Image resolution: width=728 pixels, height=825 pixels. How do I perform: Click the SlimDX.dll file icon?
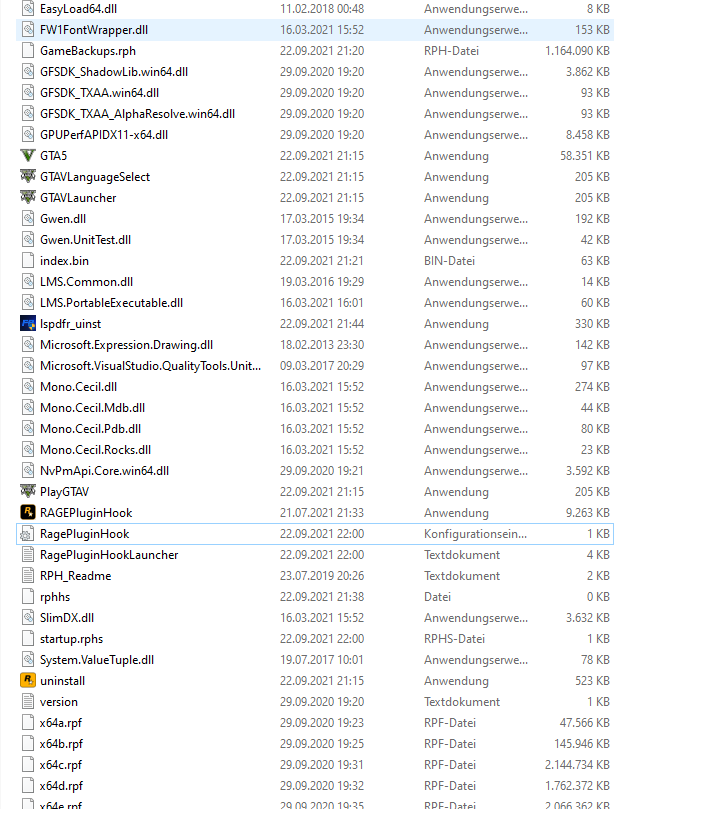pos(28,618)
